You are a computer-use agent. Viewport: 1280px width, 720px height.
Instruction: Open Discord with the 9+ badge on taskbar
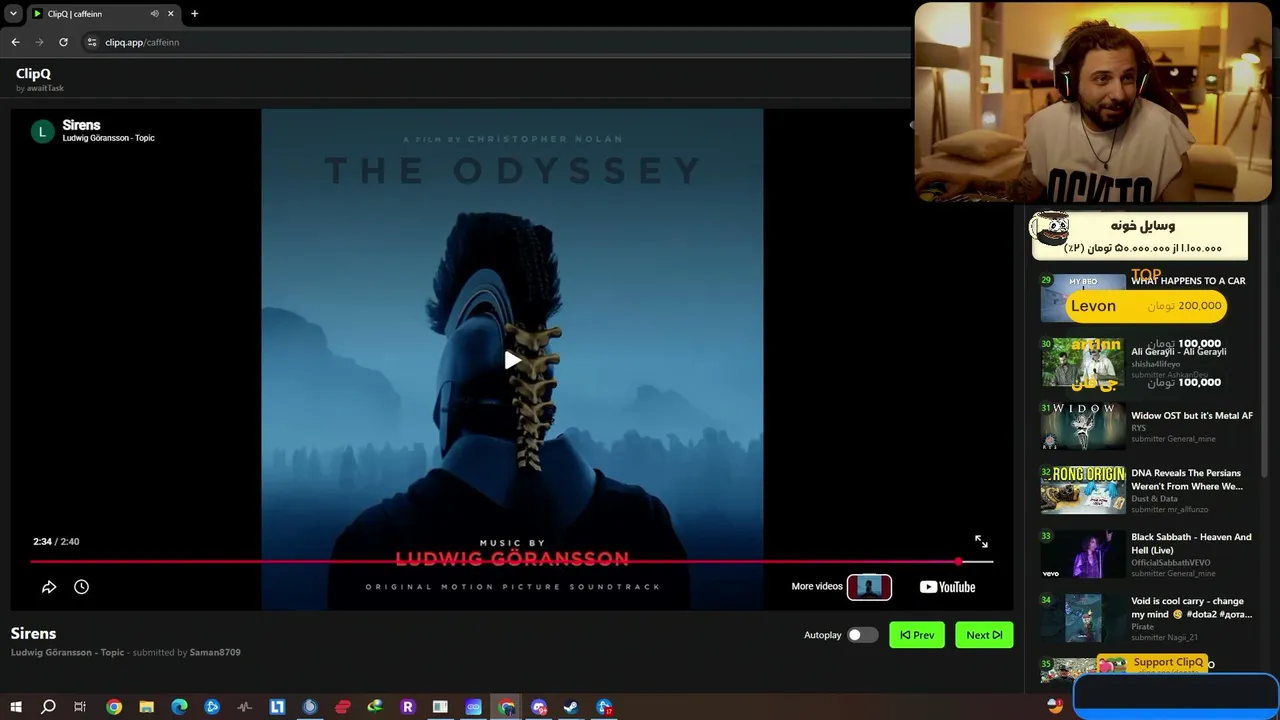pyautogui.click(x=539, y=707)
